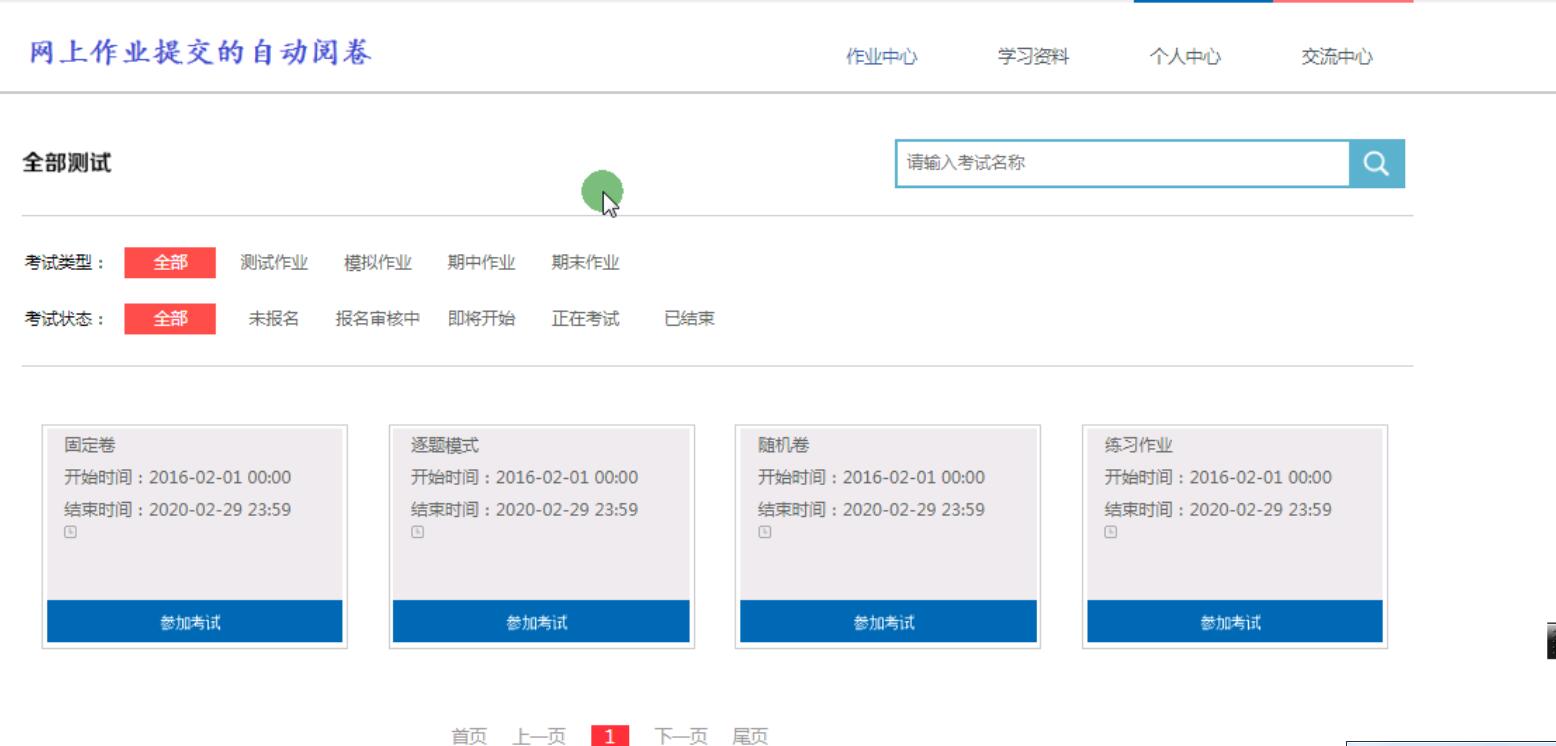Filter exam type by 模拟作业
1556x746 pixels.
(378, 263)
